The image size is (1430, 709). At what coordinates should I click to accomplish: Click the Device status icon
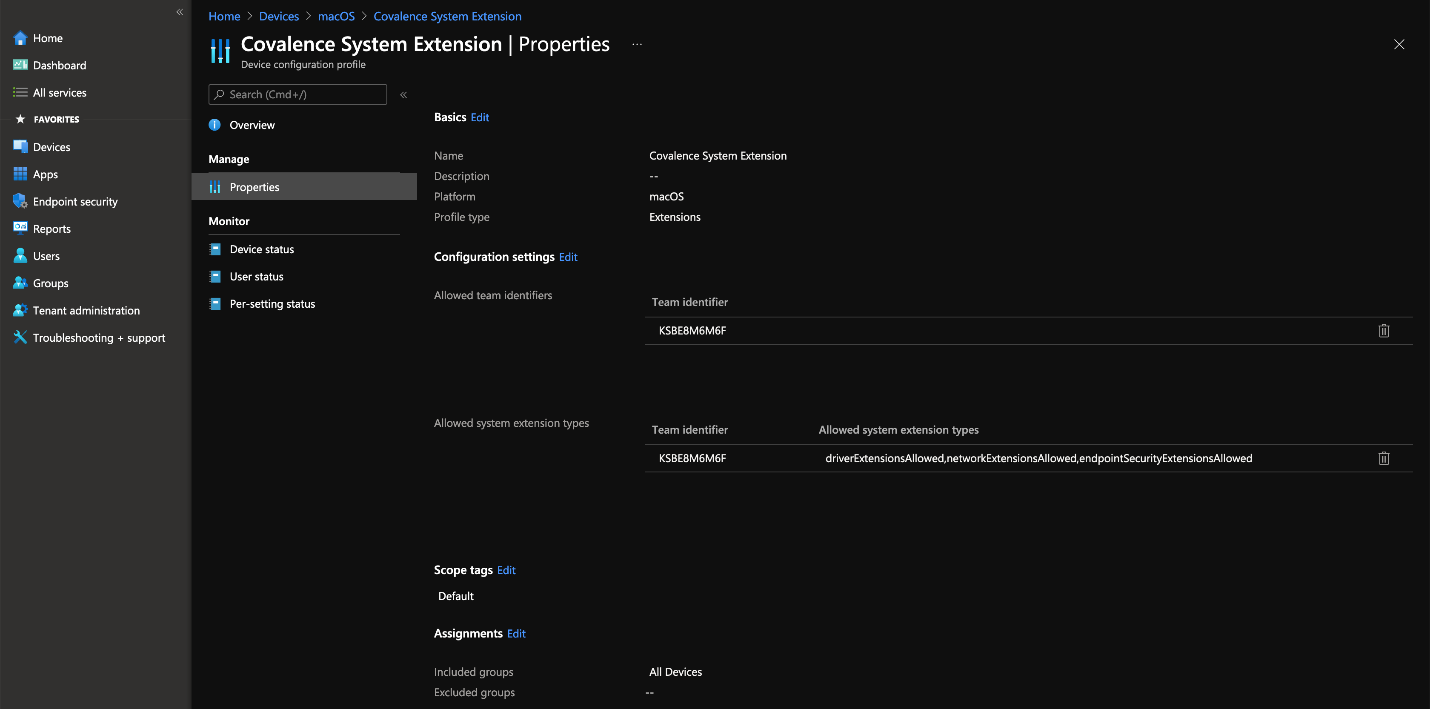214,249
